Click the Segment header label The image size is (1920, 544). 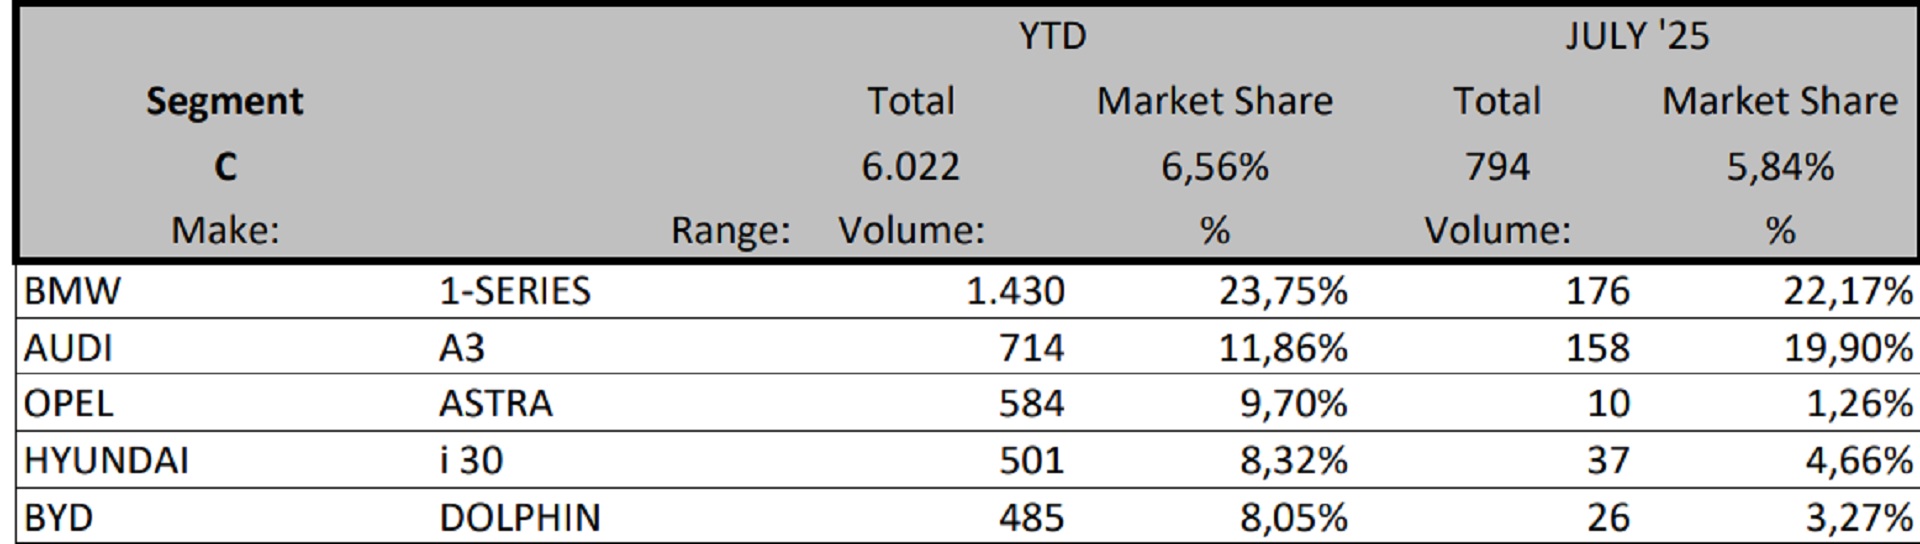(x=225, y=101)
